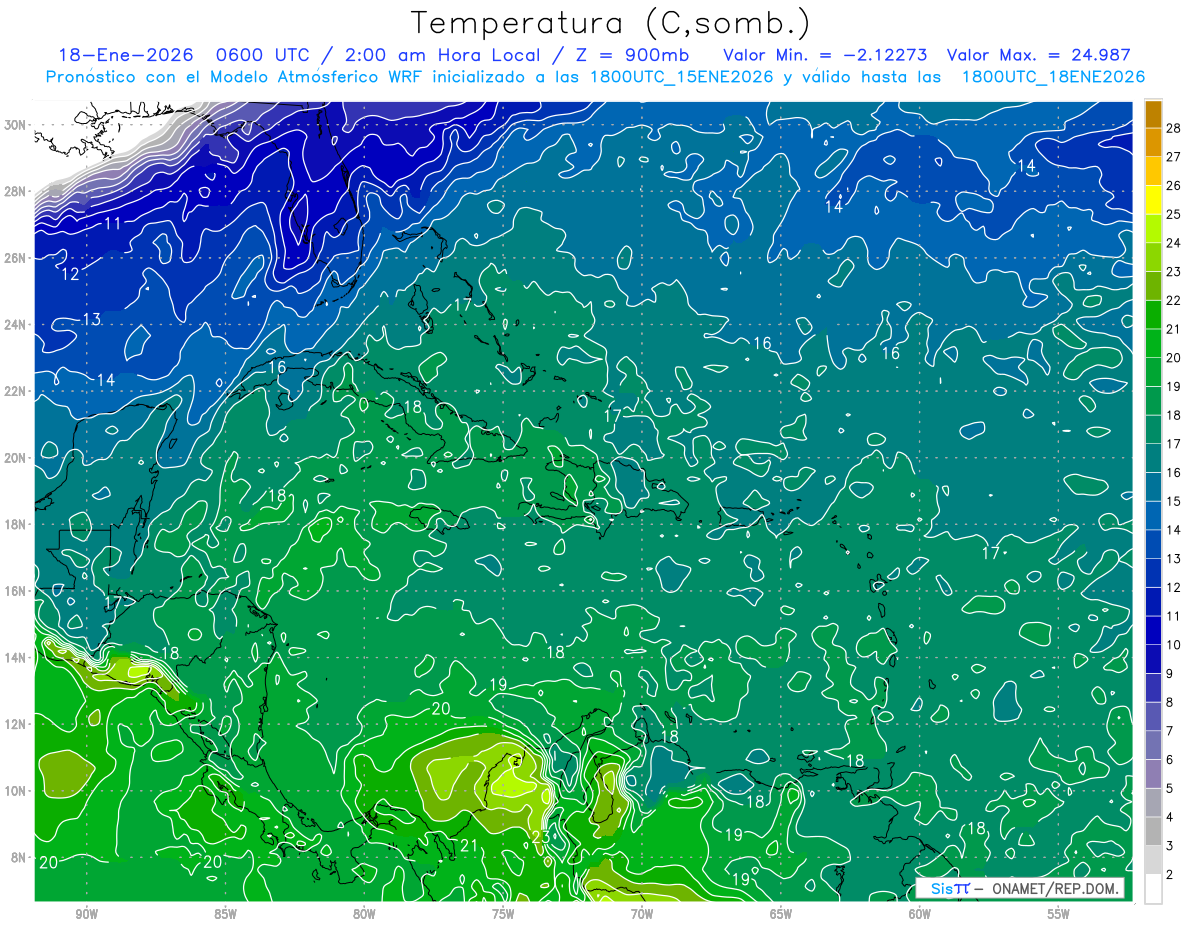Screen dimensions: 1200x927
Task: Click the title 'Temperatura (C,somb.)'
Action: tap(610, 23)
